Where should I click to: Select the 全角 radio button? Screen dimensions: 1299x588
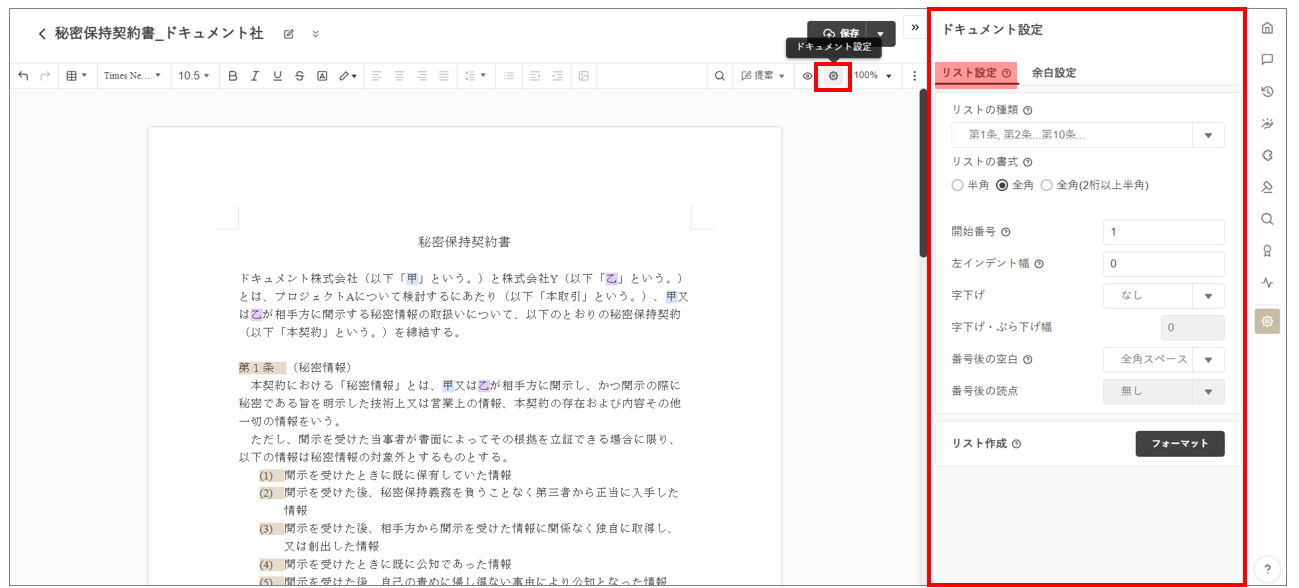tap(1002, 185)
